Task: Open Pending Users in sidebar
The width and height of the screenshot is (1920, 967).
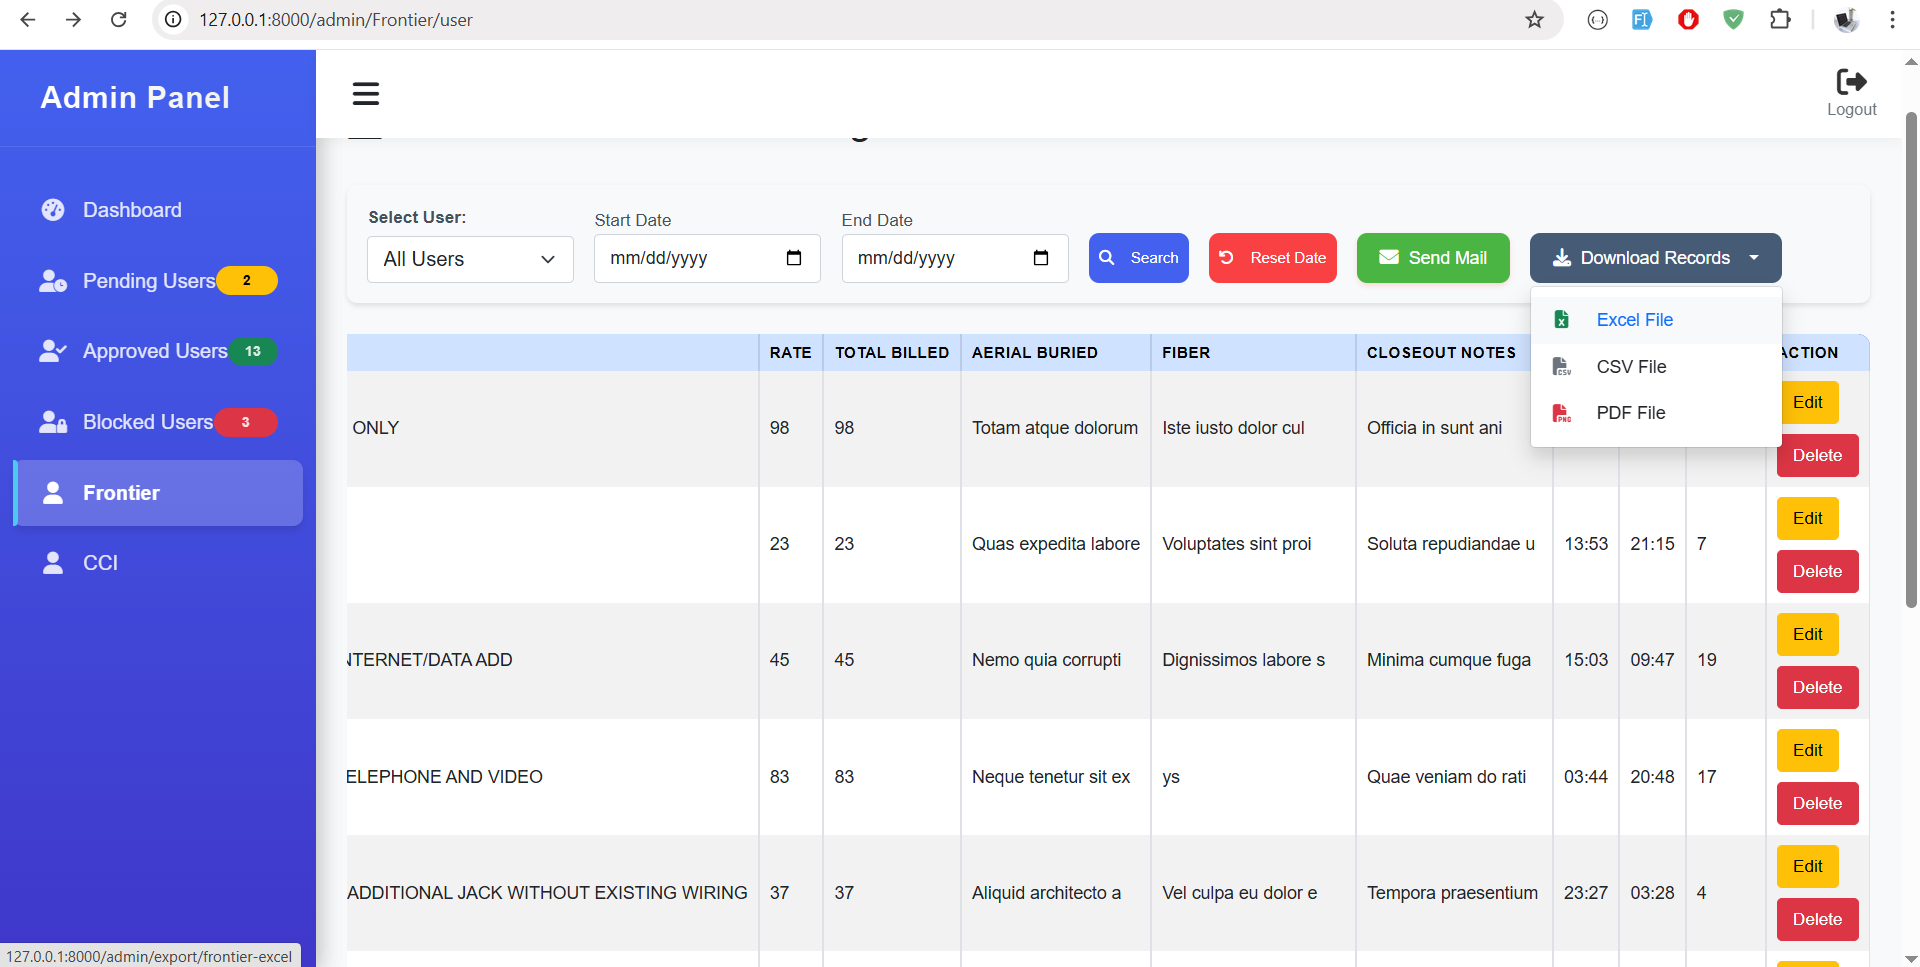Action: (148, 281)
